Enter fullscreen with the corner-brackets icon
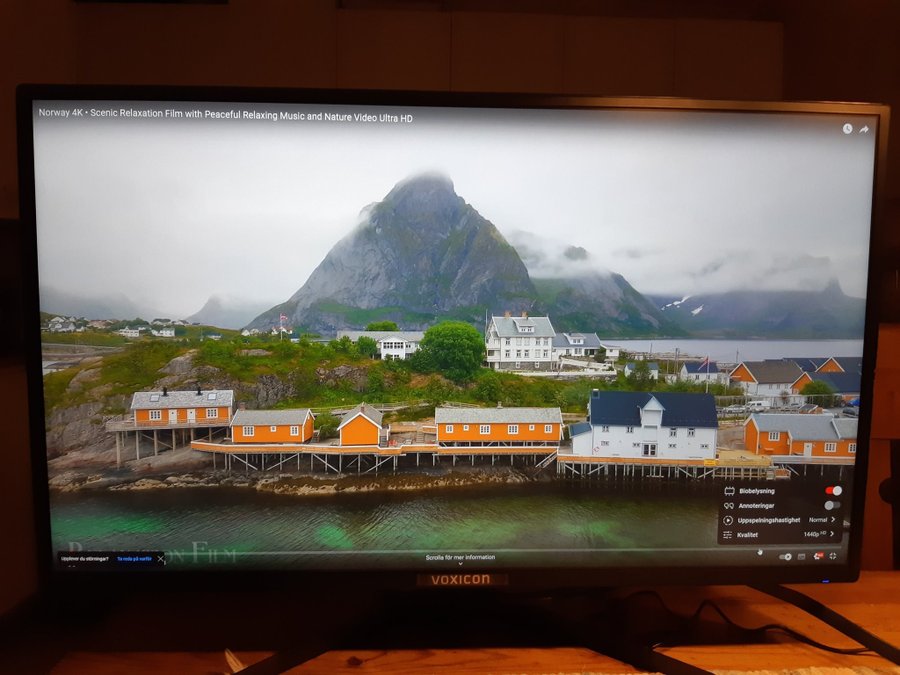The width and height of the screenshot is (900, 675). (833, 556)
